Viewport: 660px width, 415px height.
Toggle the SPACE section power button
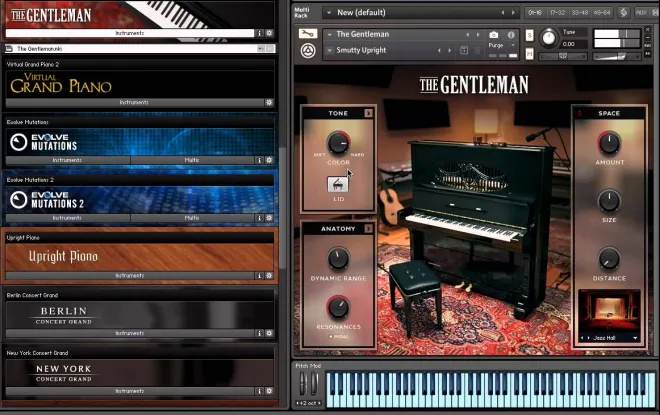click(x=580, y=113)
